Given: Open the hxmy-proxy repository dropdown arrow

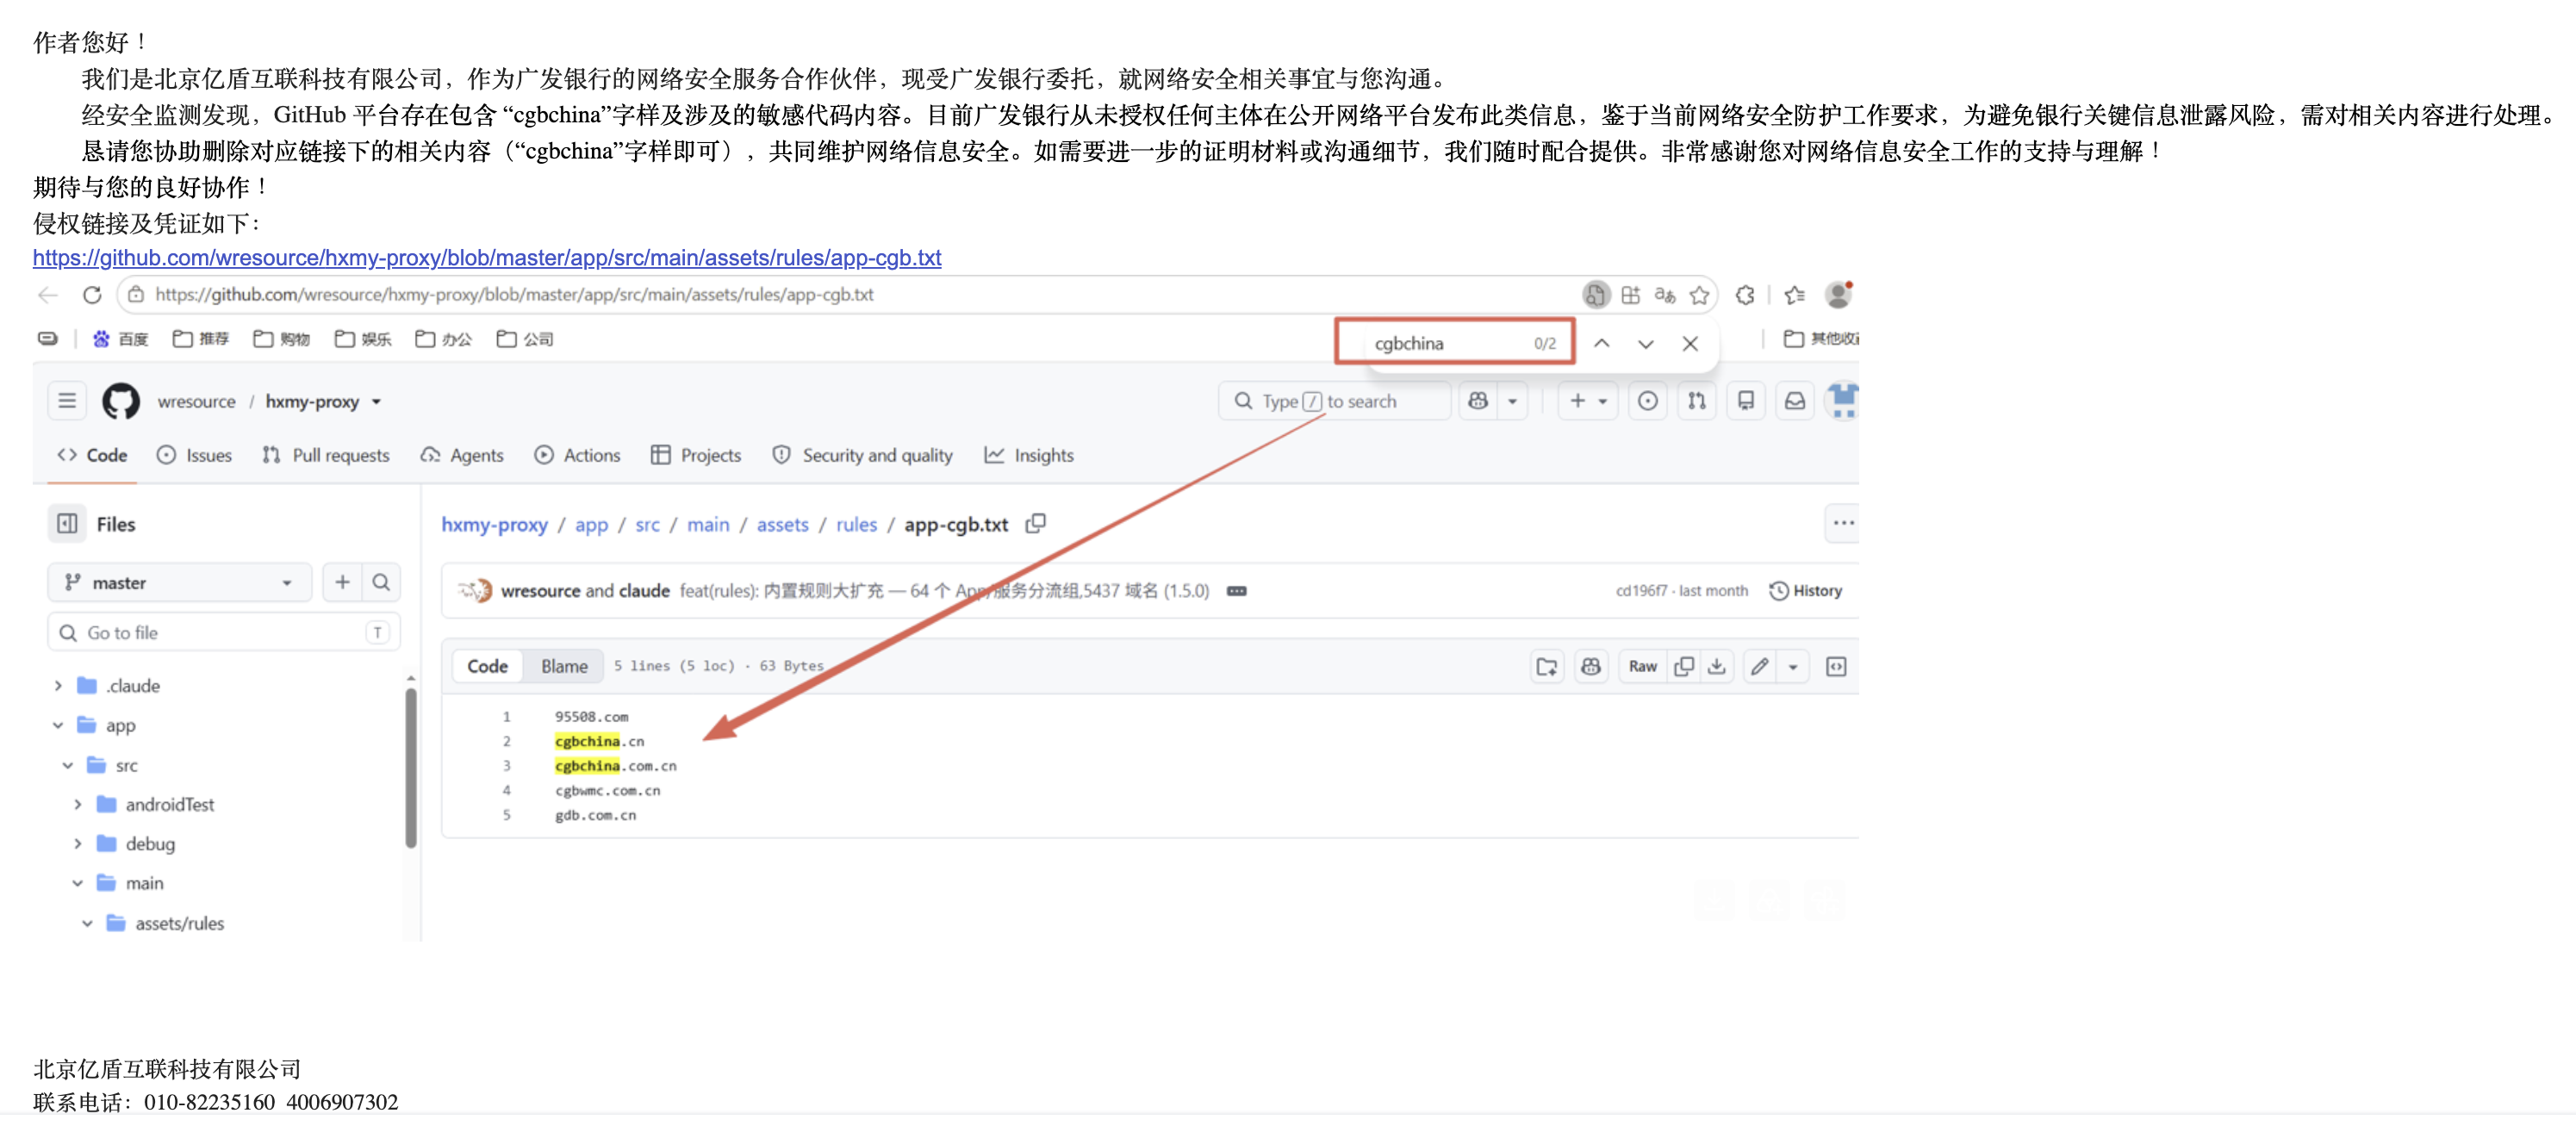Looking at the screenshot, I should (x=377, y=402).
